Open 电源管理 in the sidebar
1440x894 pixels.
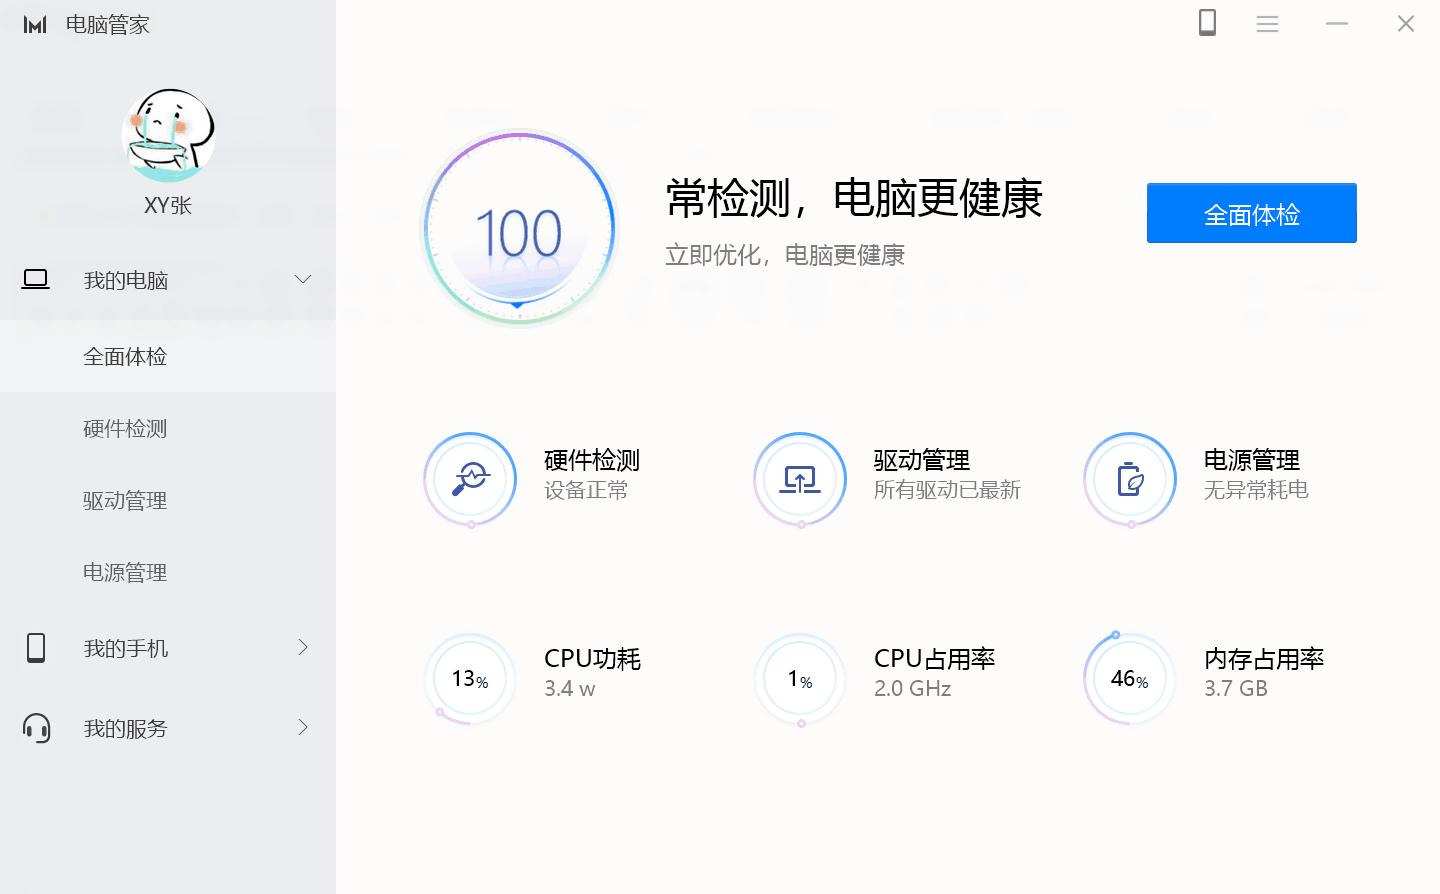tap(124, 573)
